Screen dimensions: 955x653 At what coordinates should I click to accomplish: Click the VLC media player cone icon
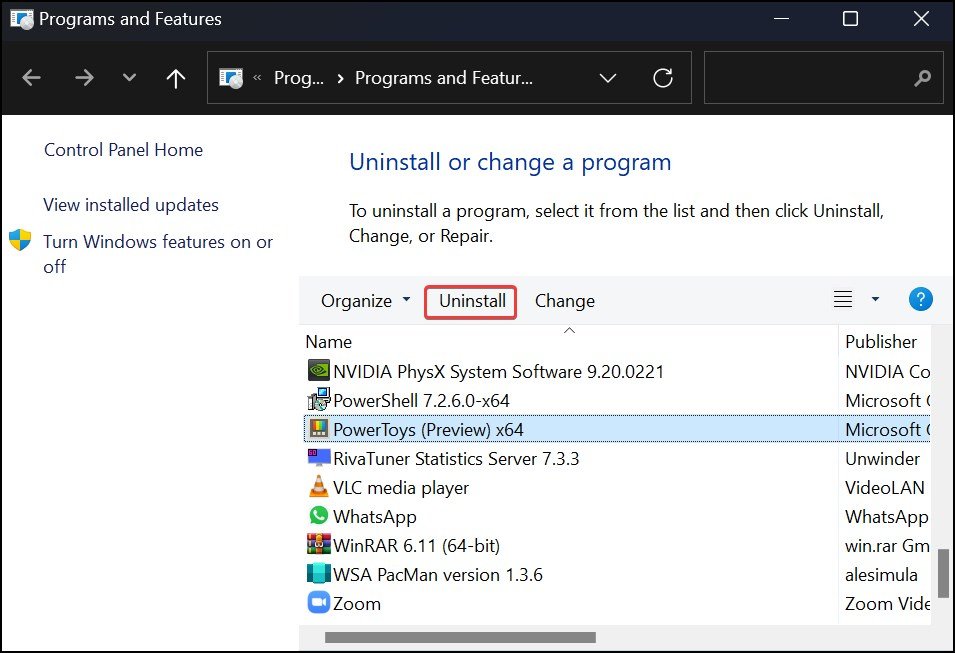[x=318, y=488]
